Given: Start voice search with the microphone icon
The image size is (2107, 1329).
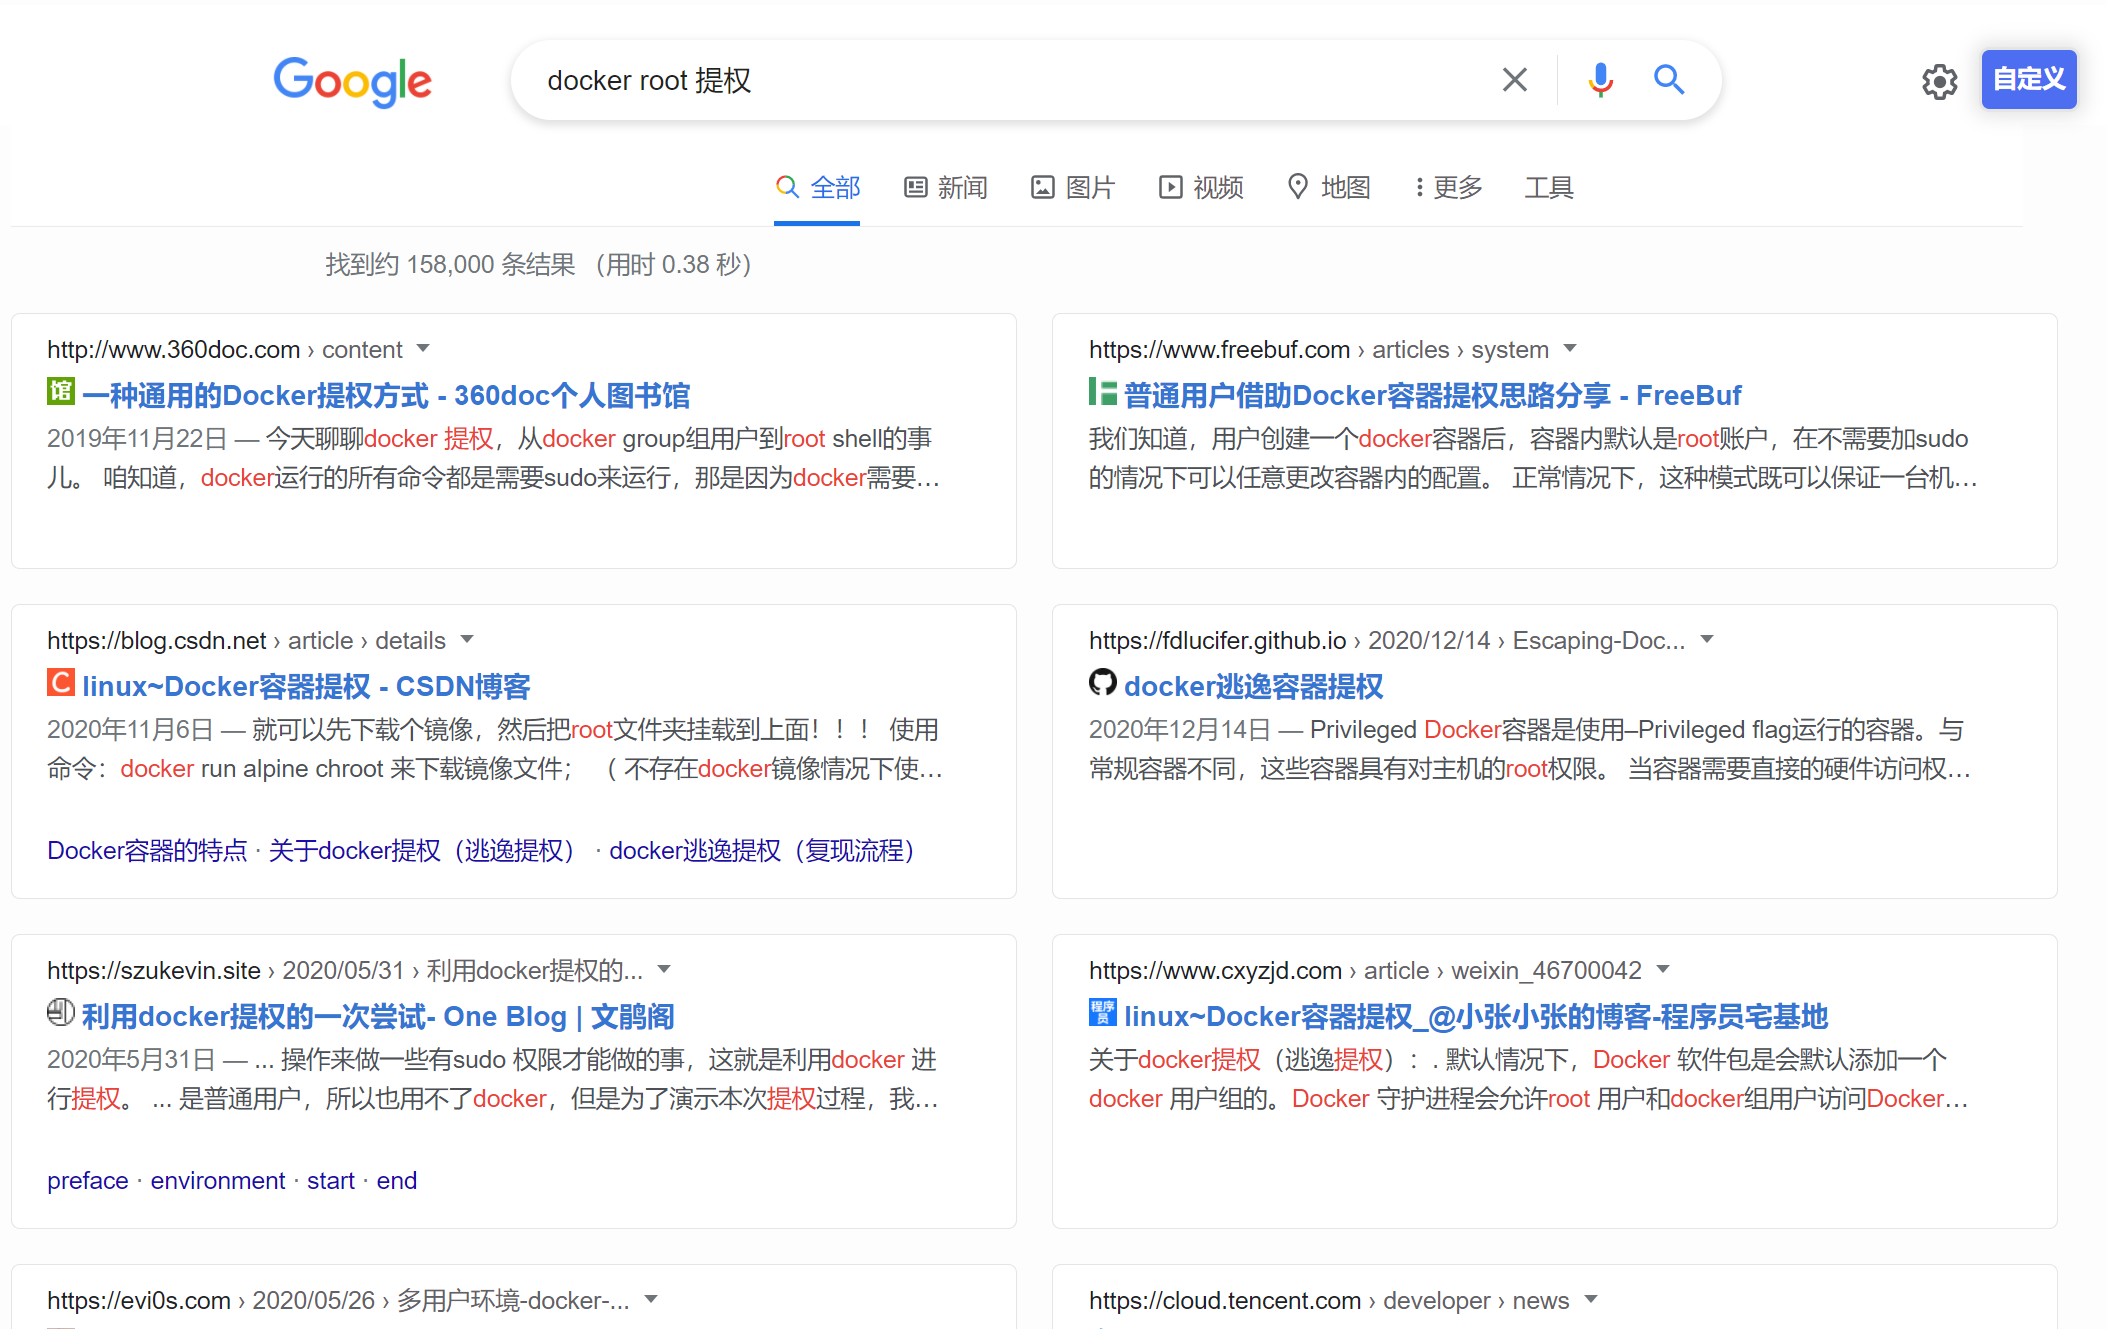Looking at the screenshot, I should tap(1600, 80).
